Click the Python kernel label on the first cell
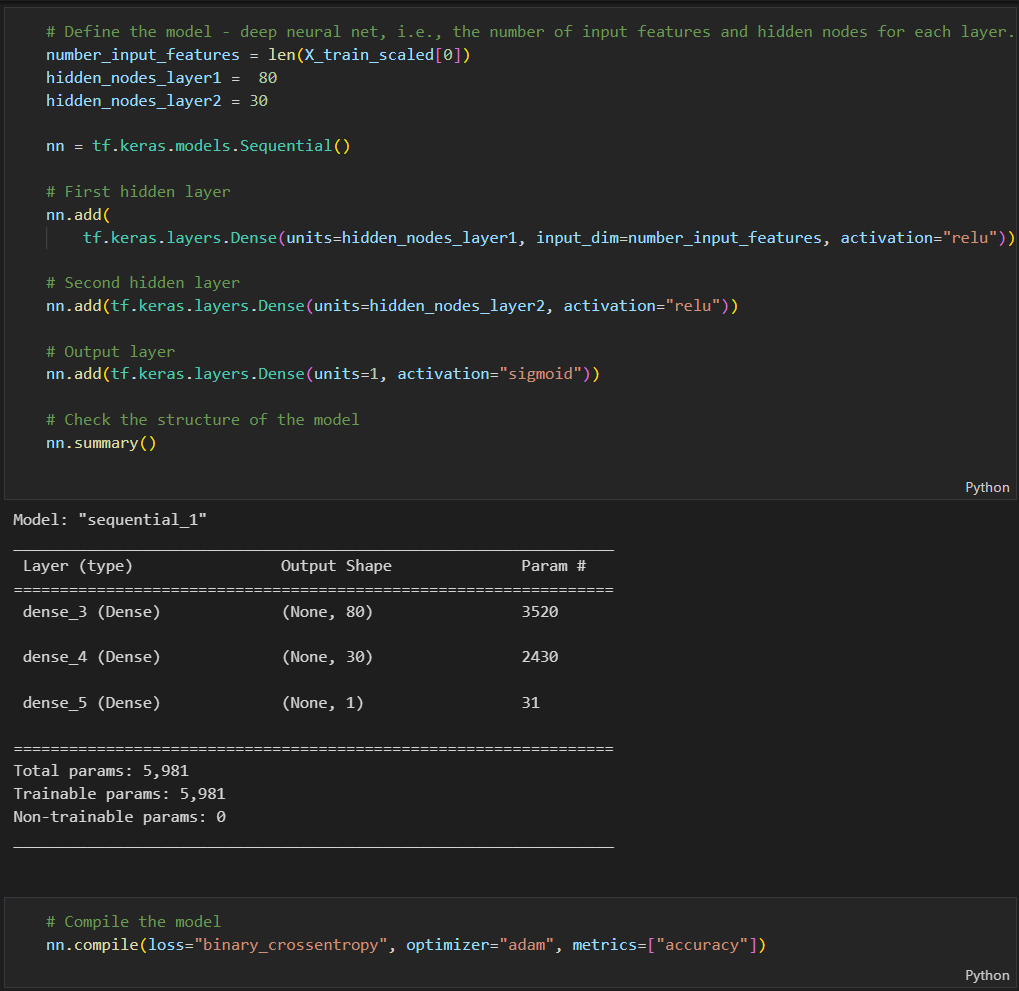Image resolution: width=1019 pixels, height=991 pixels. pos(987,487)
